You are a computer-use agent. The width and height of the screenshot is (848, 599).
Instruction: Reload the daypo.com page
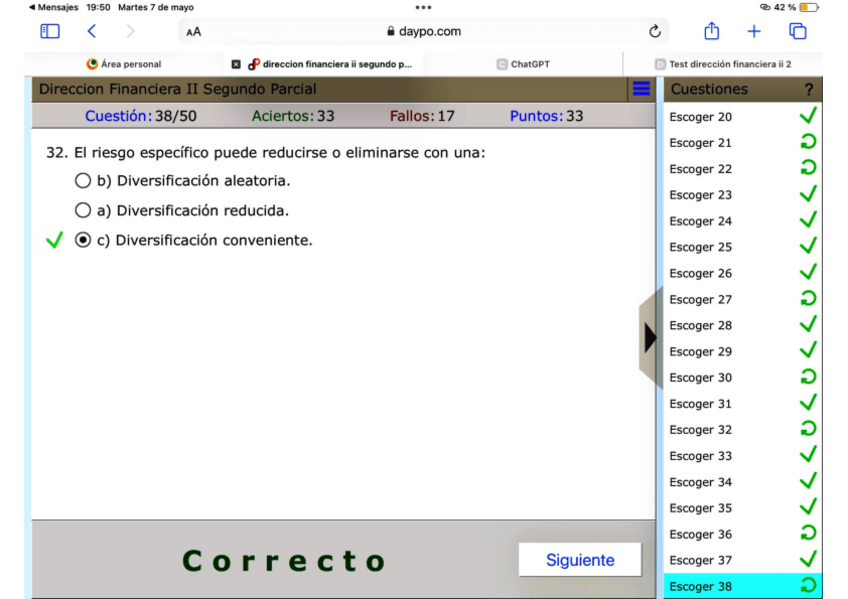(655, 31)
